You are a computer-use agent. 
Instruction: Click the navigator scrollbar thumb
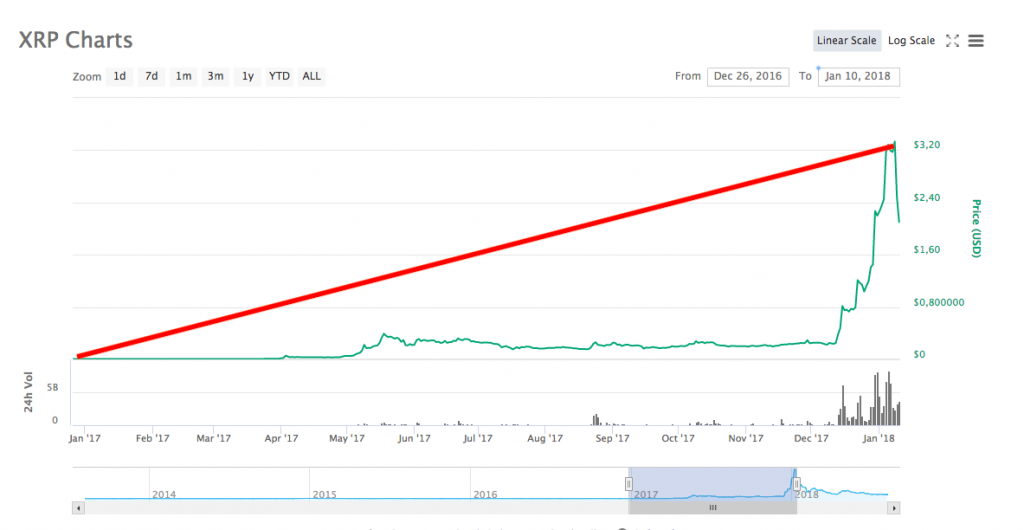712,507
